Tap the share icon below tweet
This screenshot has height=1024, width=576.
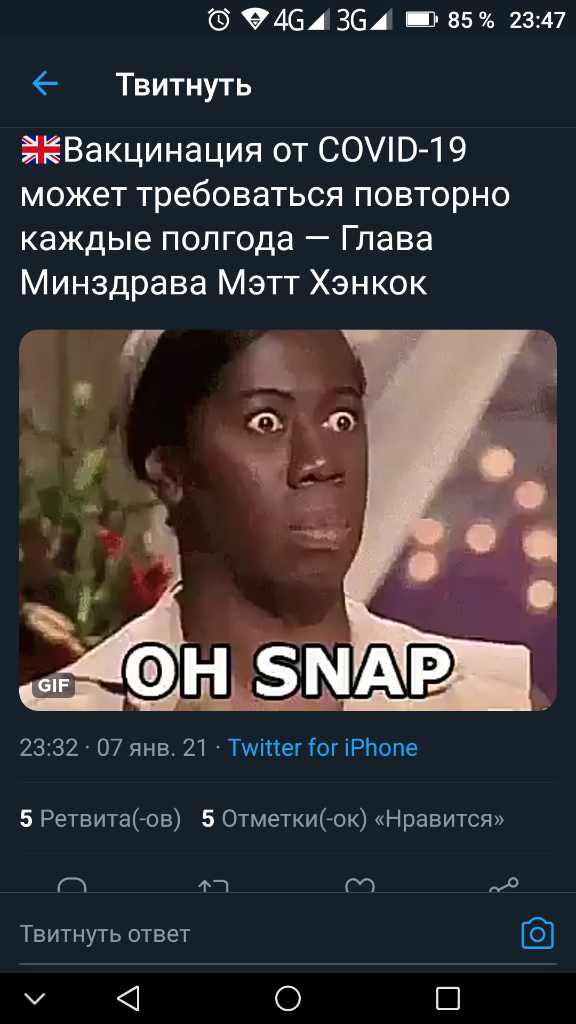[504, 886]
